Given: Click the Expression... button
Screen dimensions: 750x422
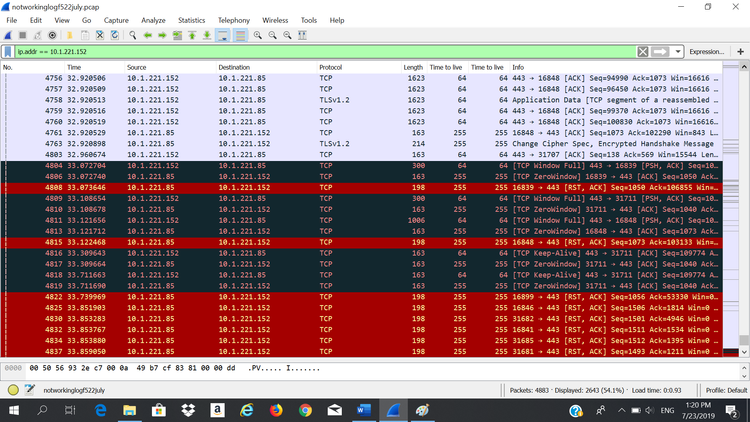Looking at the screenshot, I should 706,51.
